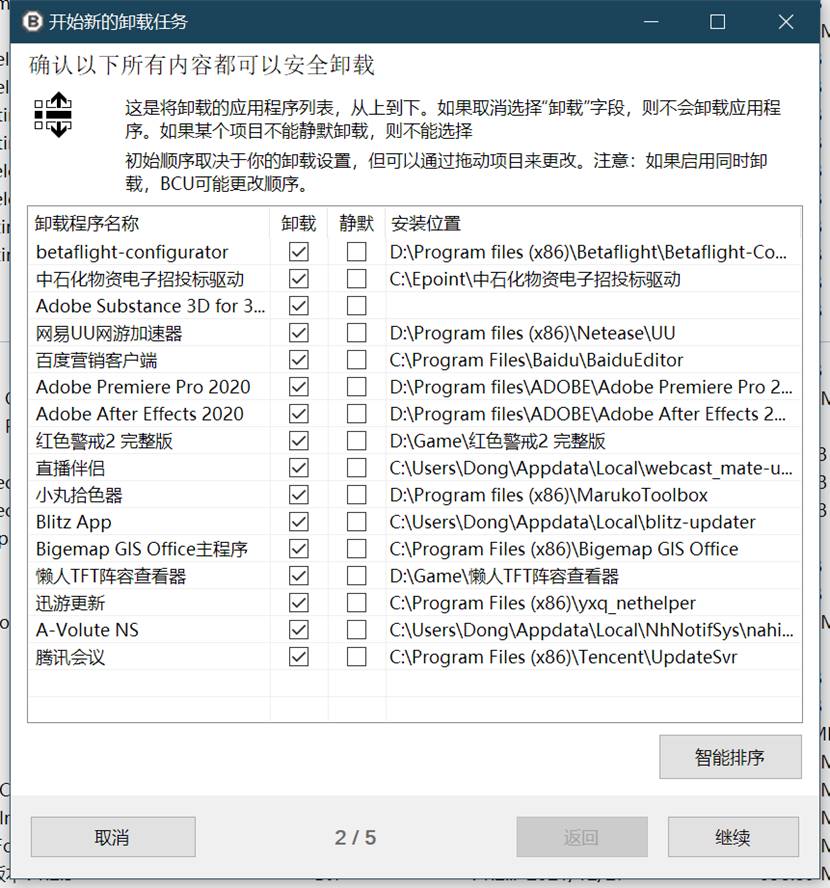Click the 取消 cancel button
Image resolution: width=830 pixels, height=888 pixels.
pos(113,837)
